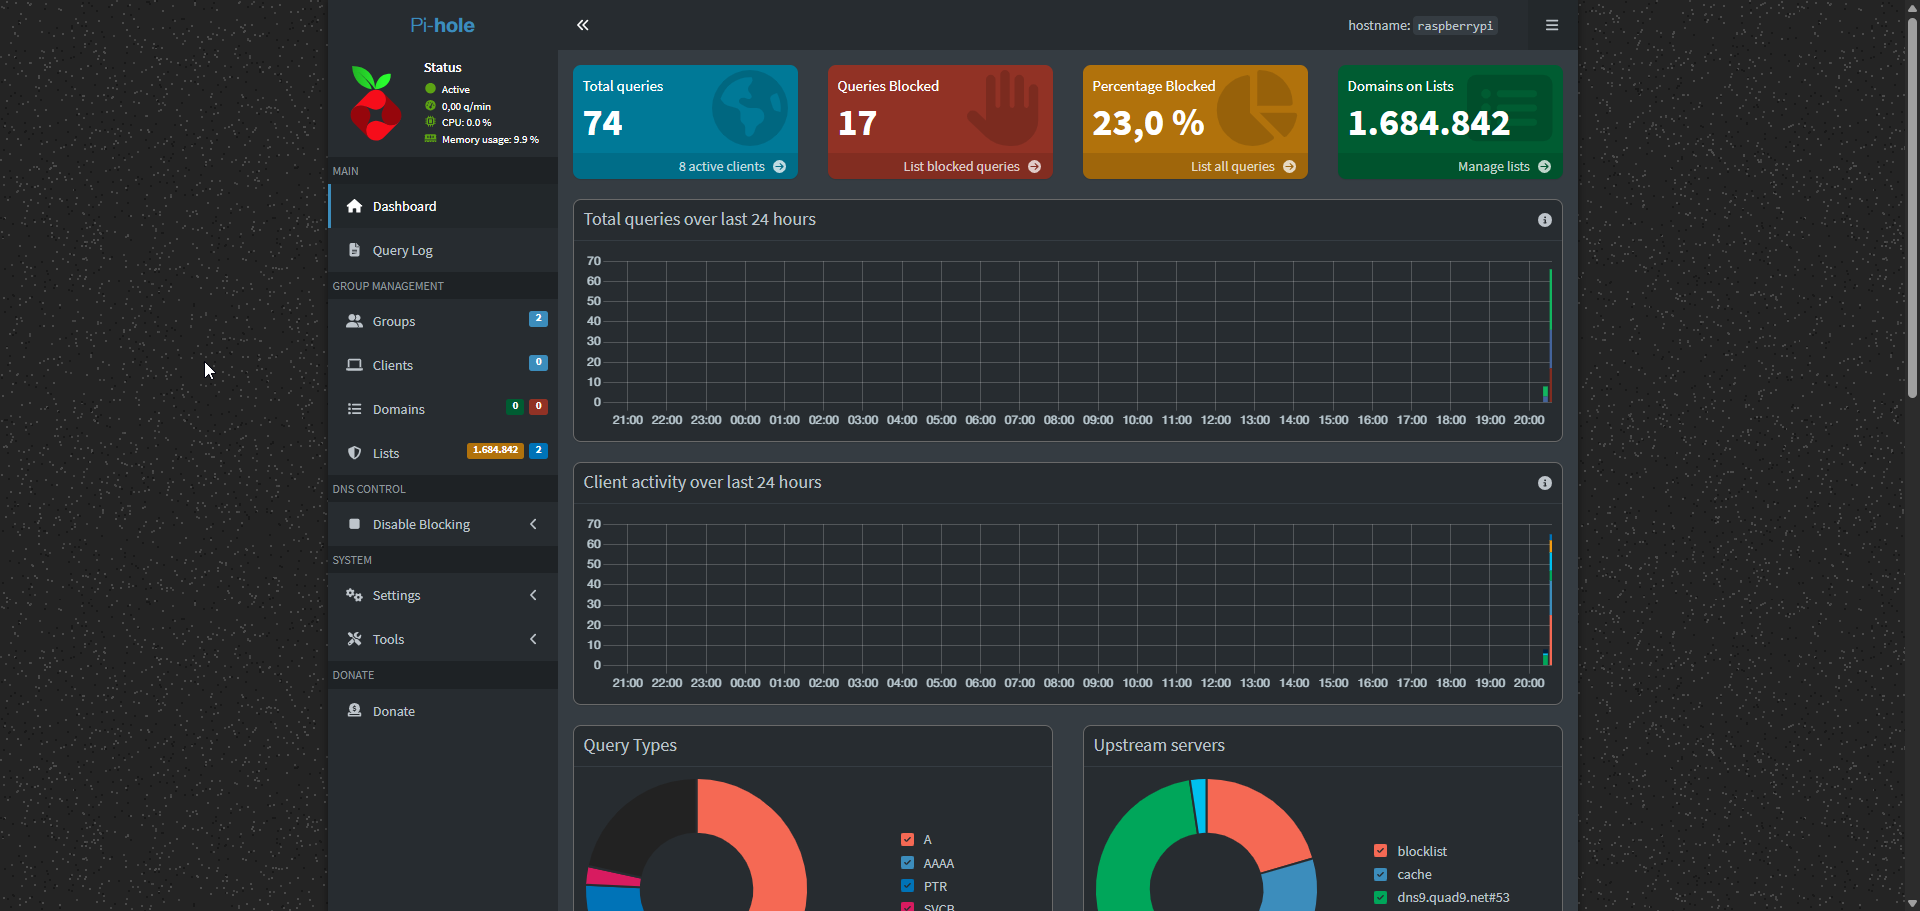Open the hamburger menu at top right
This screenshot has height=911, width=1920.
1551,25
